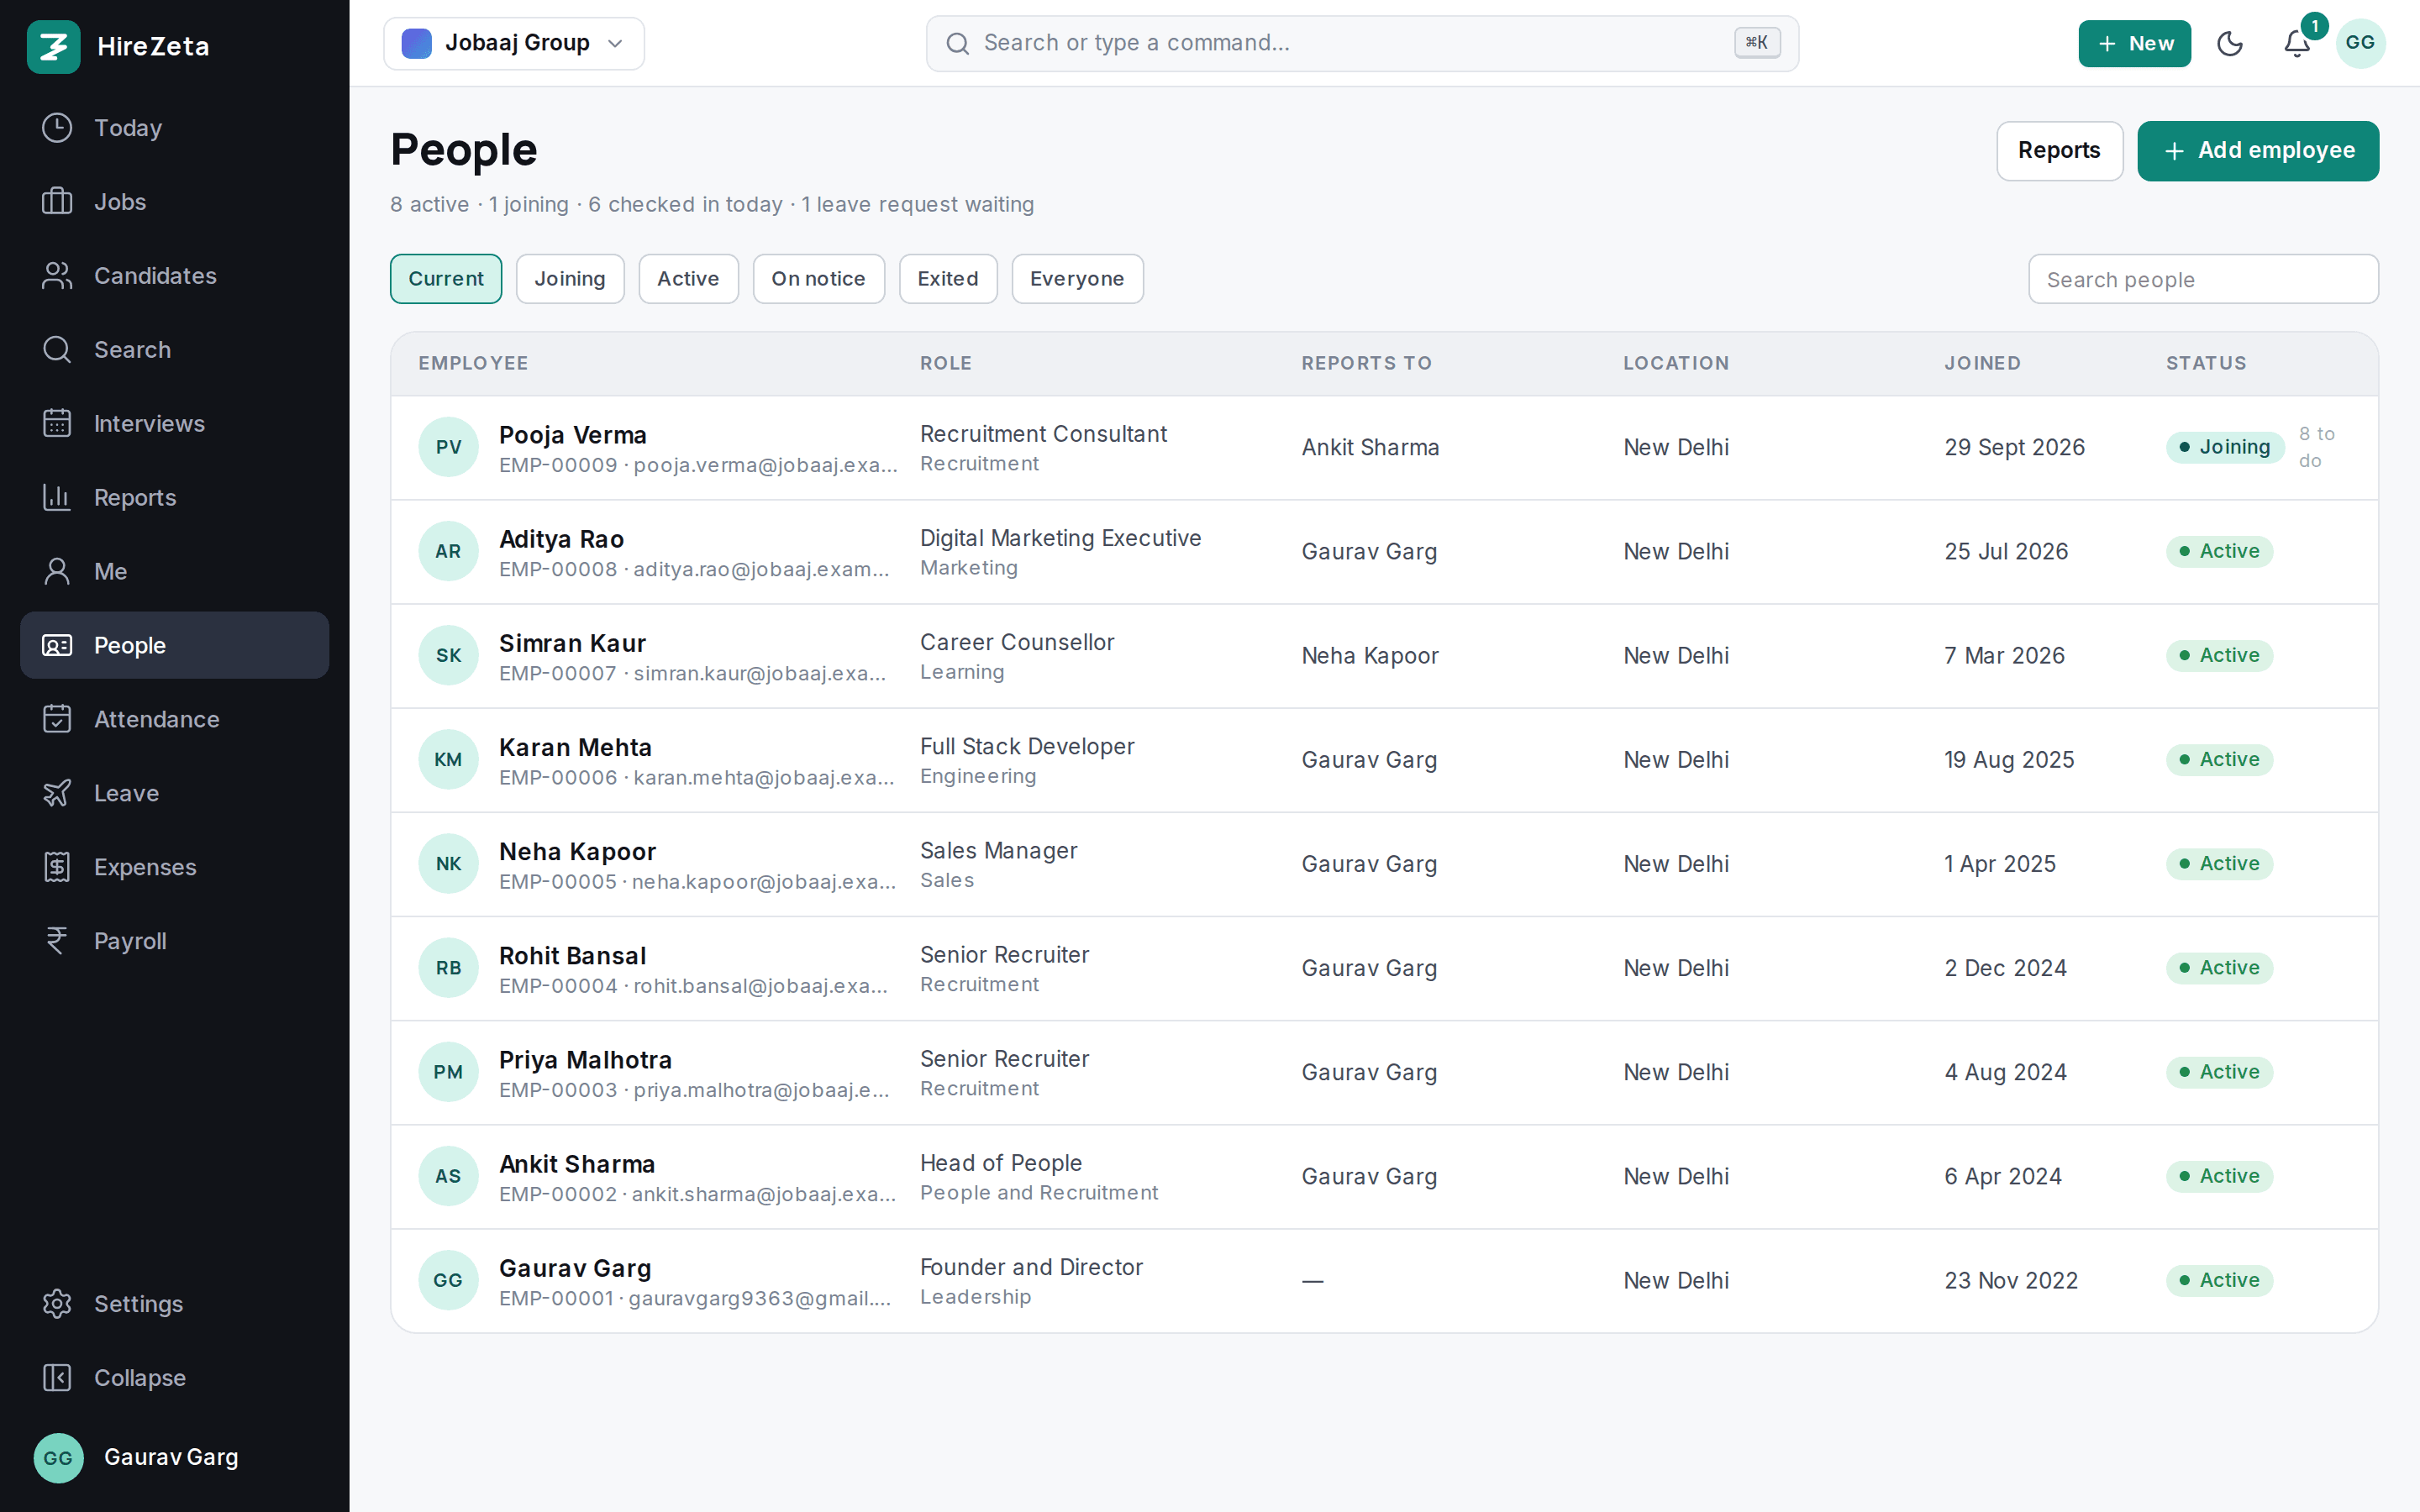Click Simran Kaur's SK avatar
Viewport: 2420px width, 1512px height.
(448, 656)
